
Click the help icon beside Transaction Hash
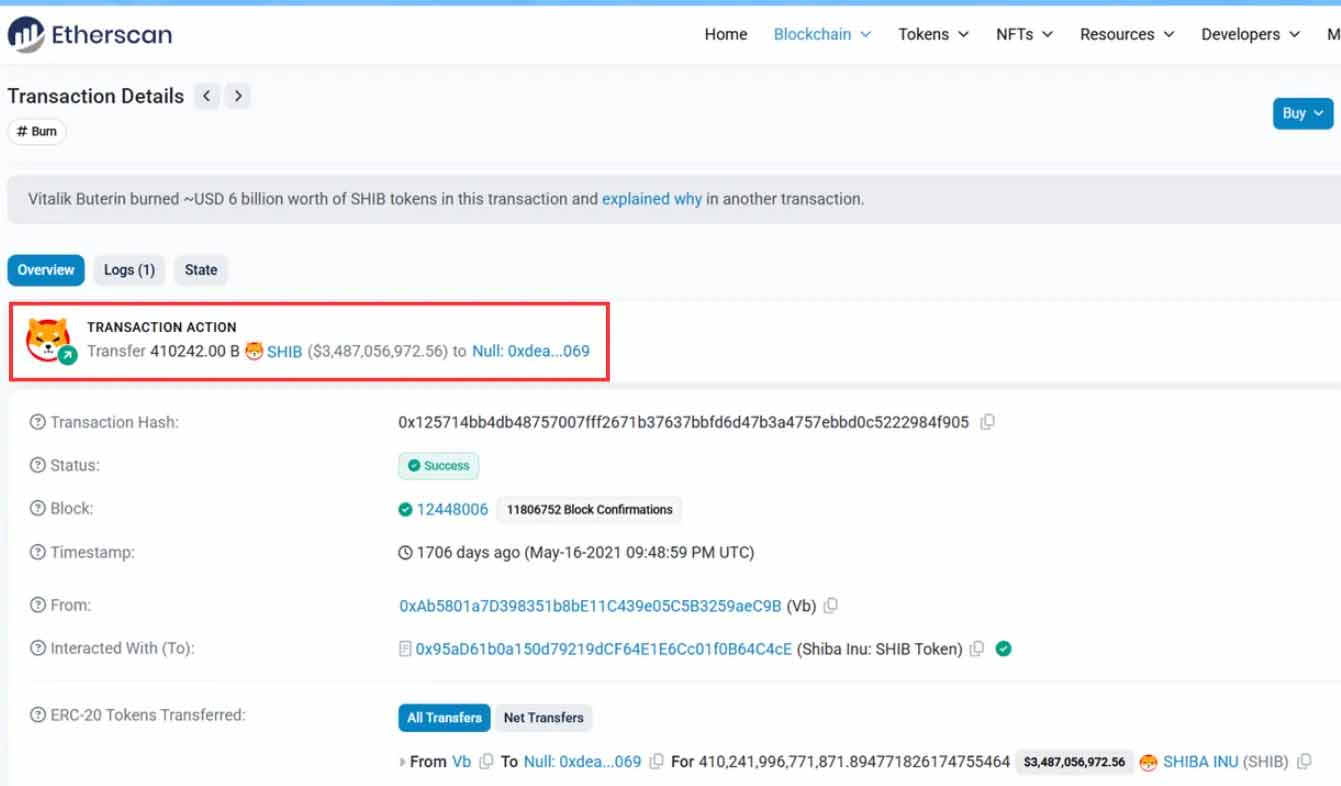38,422
